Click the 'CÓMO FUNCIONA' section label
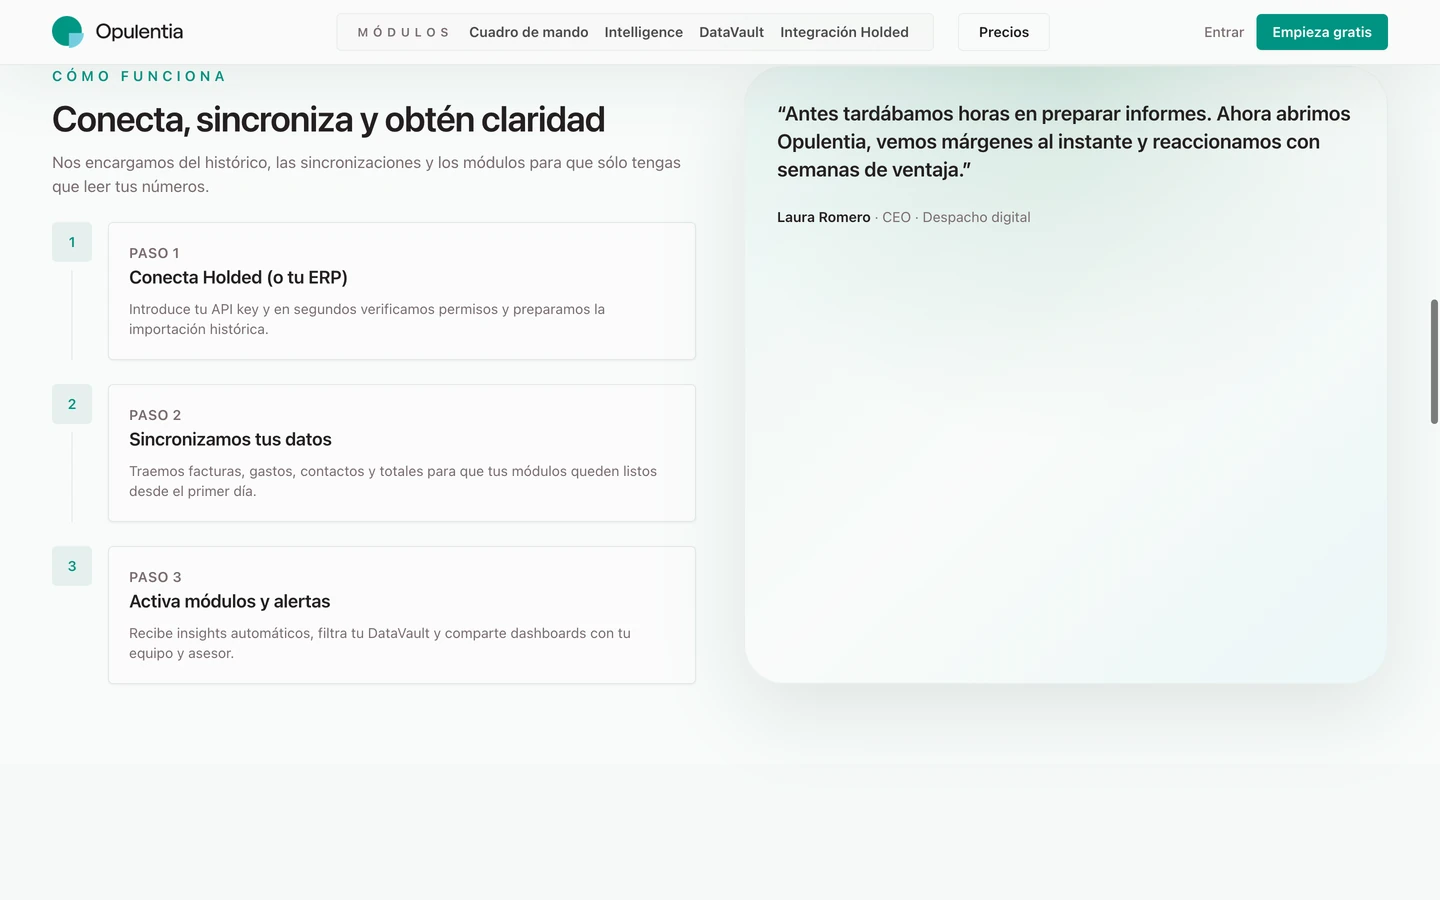The height and width of the screenshot is (900, 1440). pyautogui.click(x=139, y=76)
